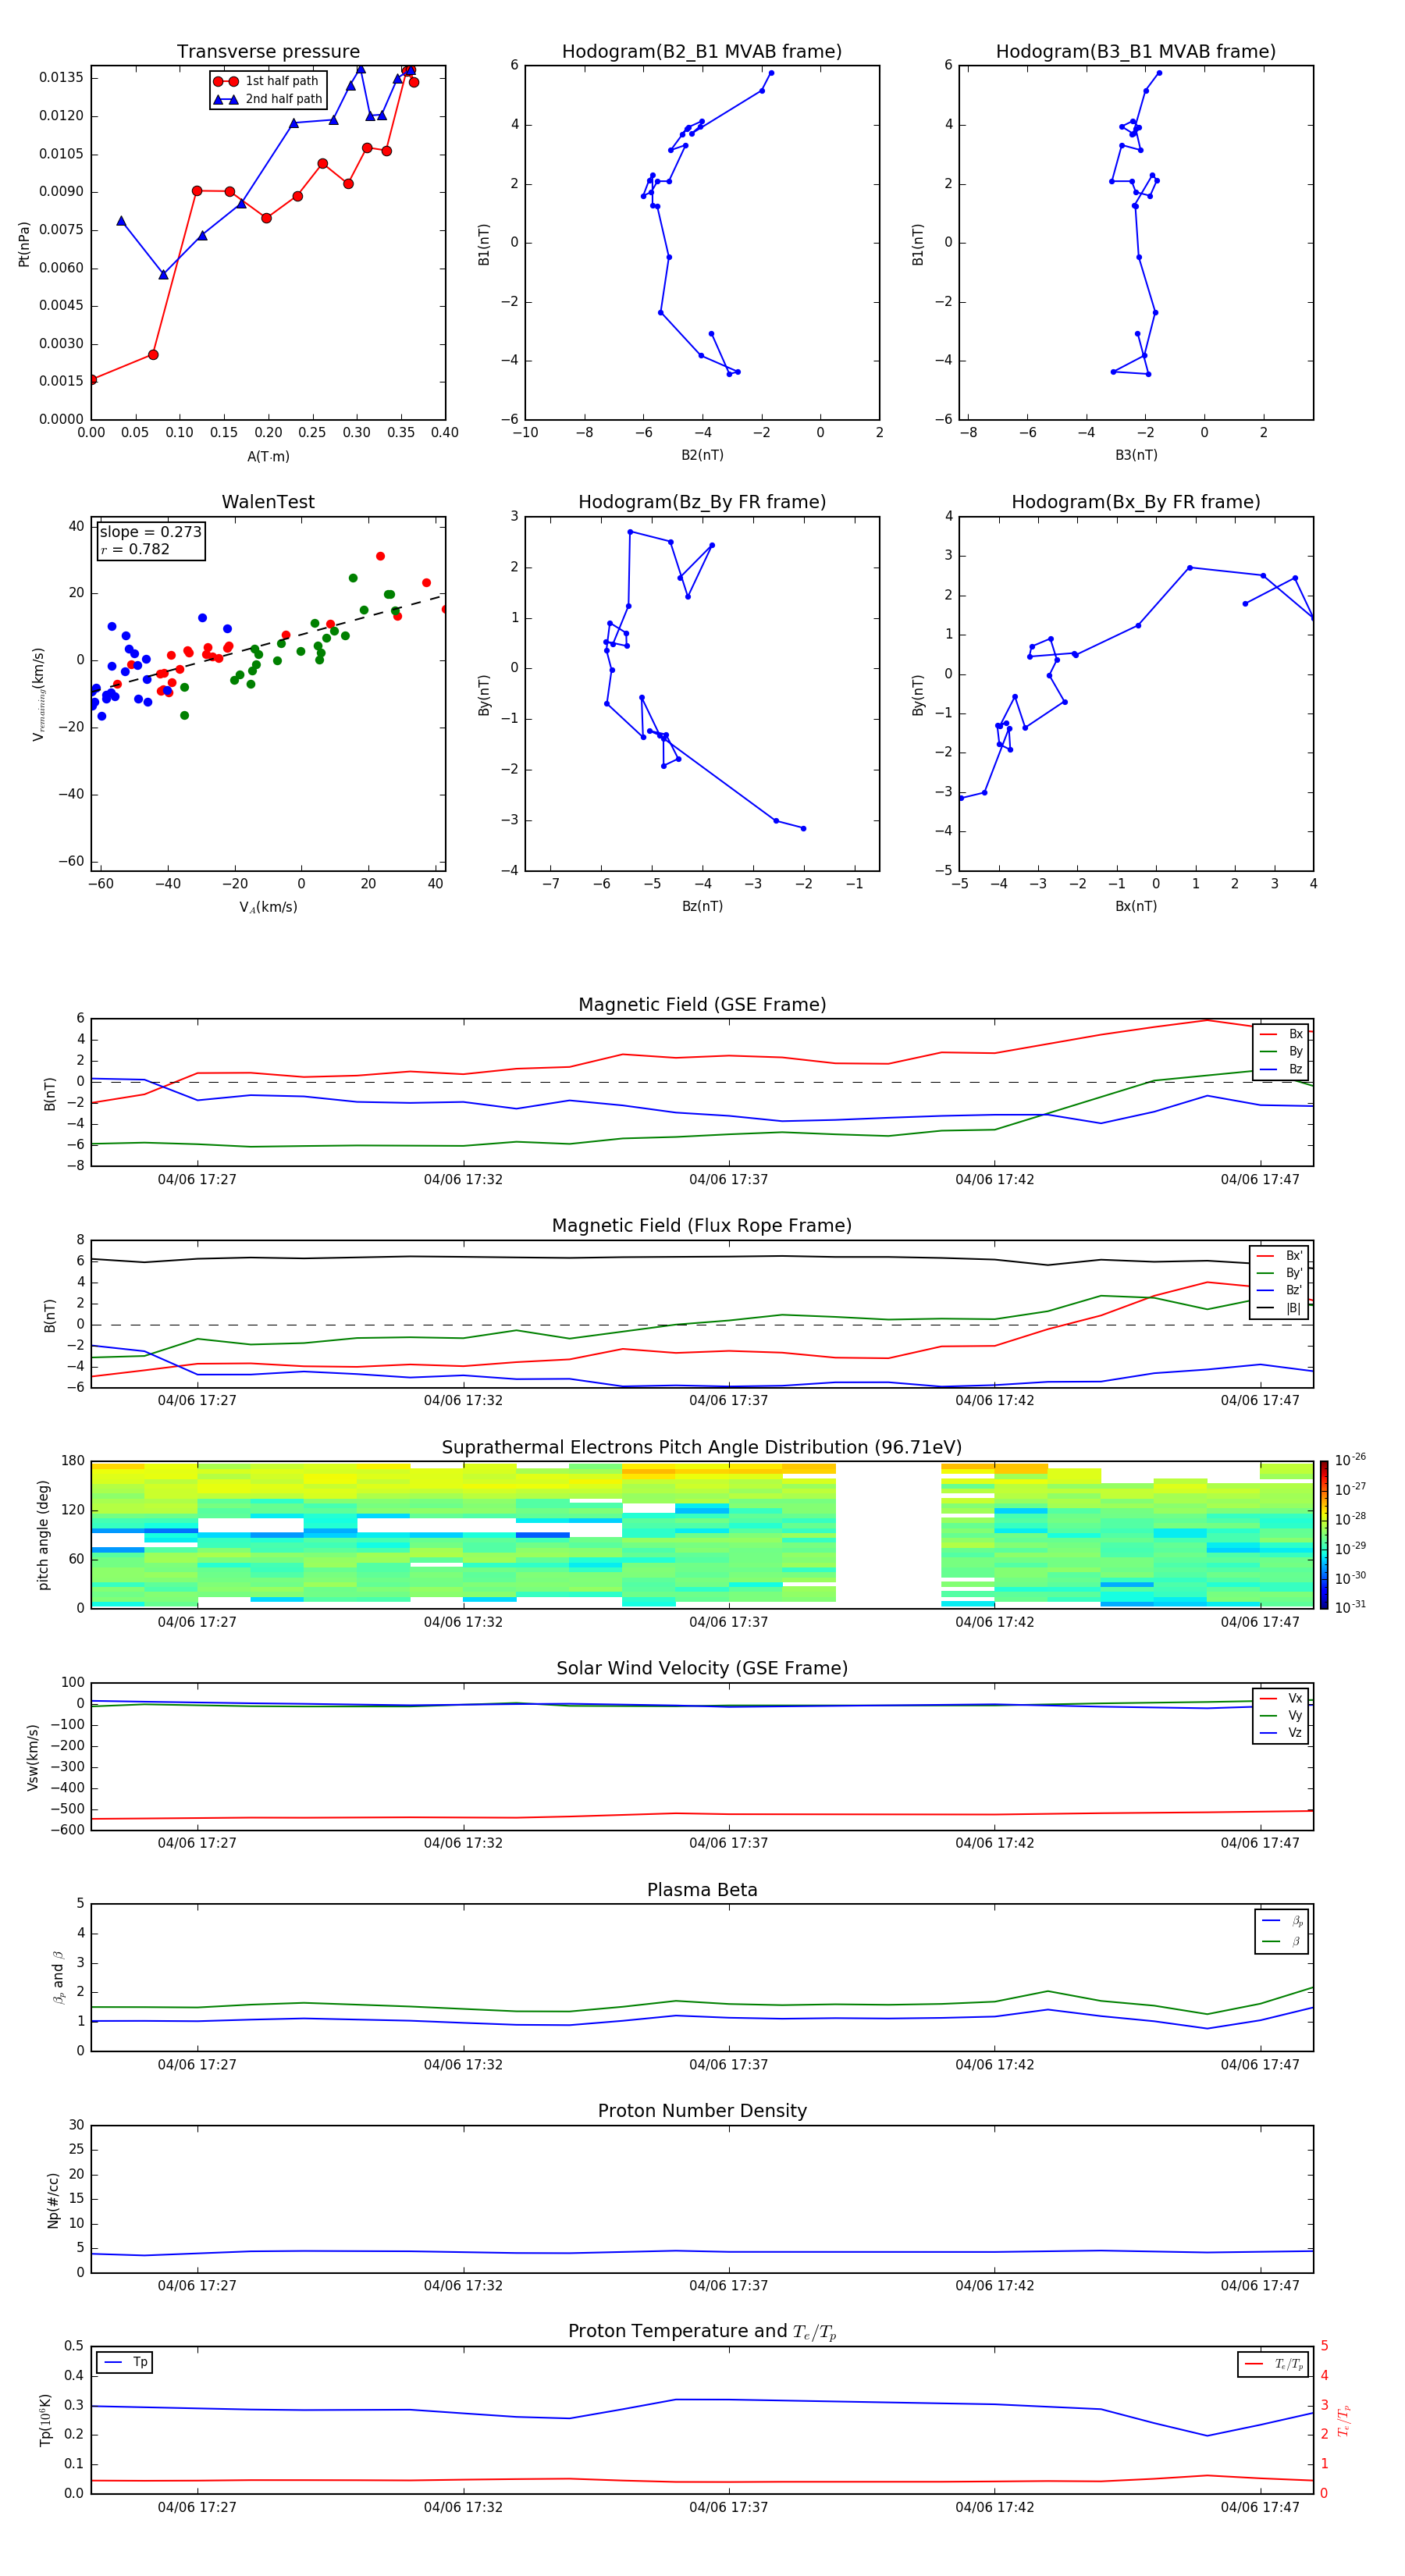Click the 'Np(#/cc)' axis label

click(x=53, y=2200)
